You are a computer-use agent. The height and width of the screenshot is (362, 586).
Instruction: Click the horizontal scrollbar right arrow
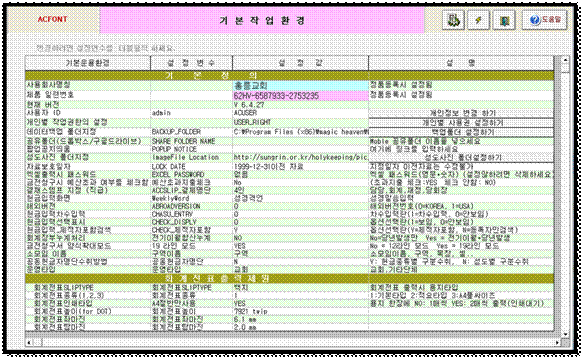557,342
